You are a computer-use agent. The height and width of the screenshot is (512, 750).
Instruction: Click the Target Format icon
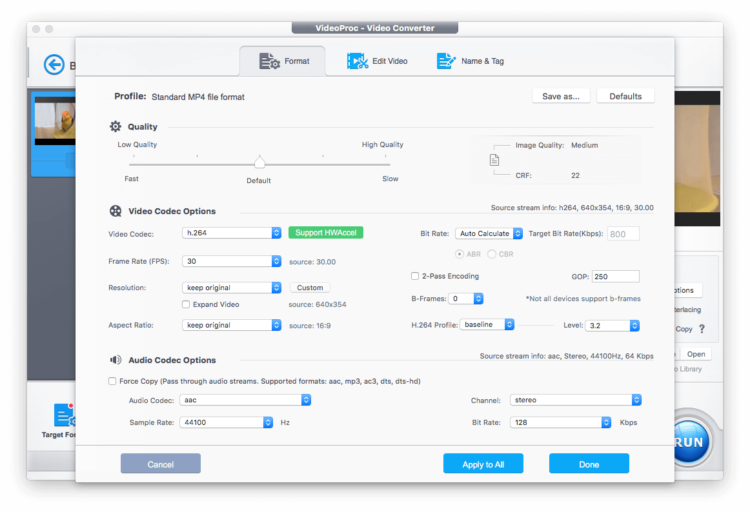(x=64, y=415)
